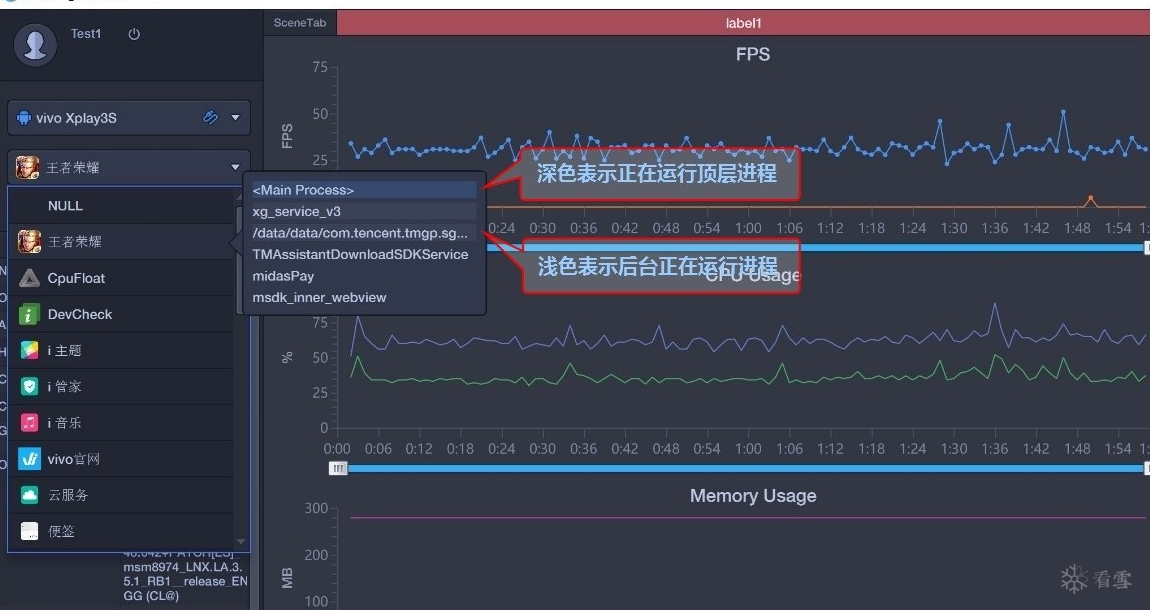This screenshot has height=610, width=1150.
Task: Select NULL in the app list
Action: (x=121, y=205)
